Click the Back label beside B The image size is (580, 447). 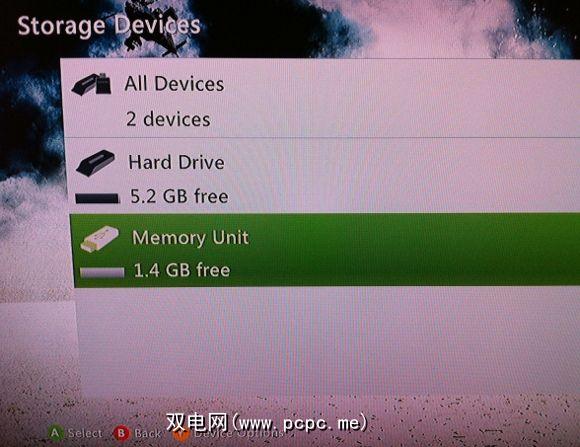click(x=147, y=433)
